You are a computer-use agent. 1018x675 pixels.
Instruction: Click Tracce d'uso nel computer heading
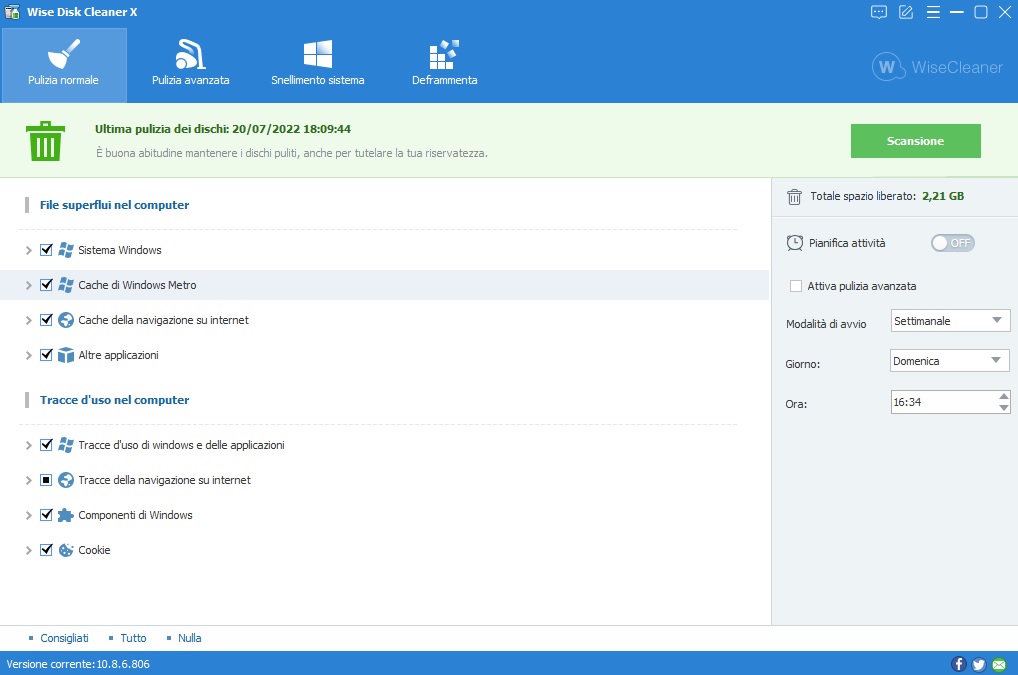(114, 400)
